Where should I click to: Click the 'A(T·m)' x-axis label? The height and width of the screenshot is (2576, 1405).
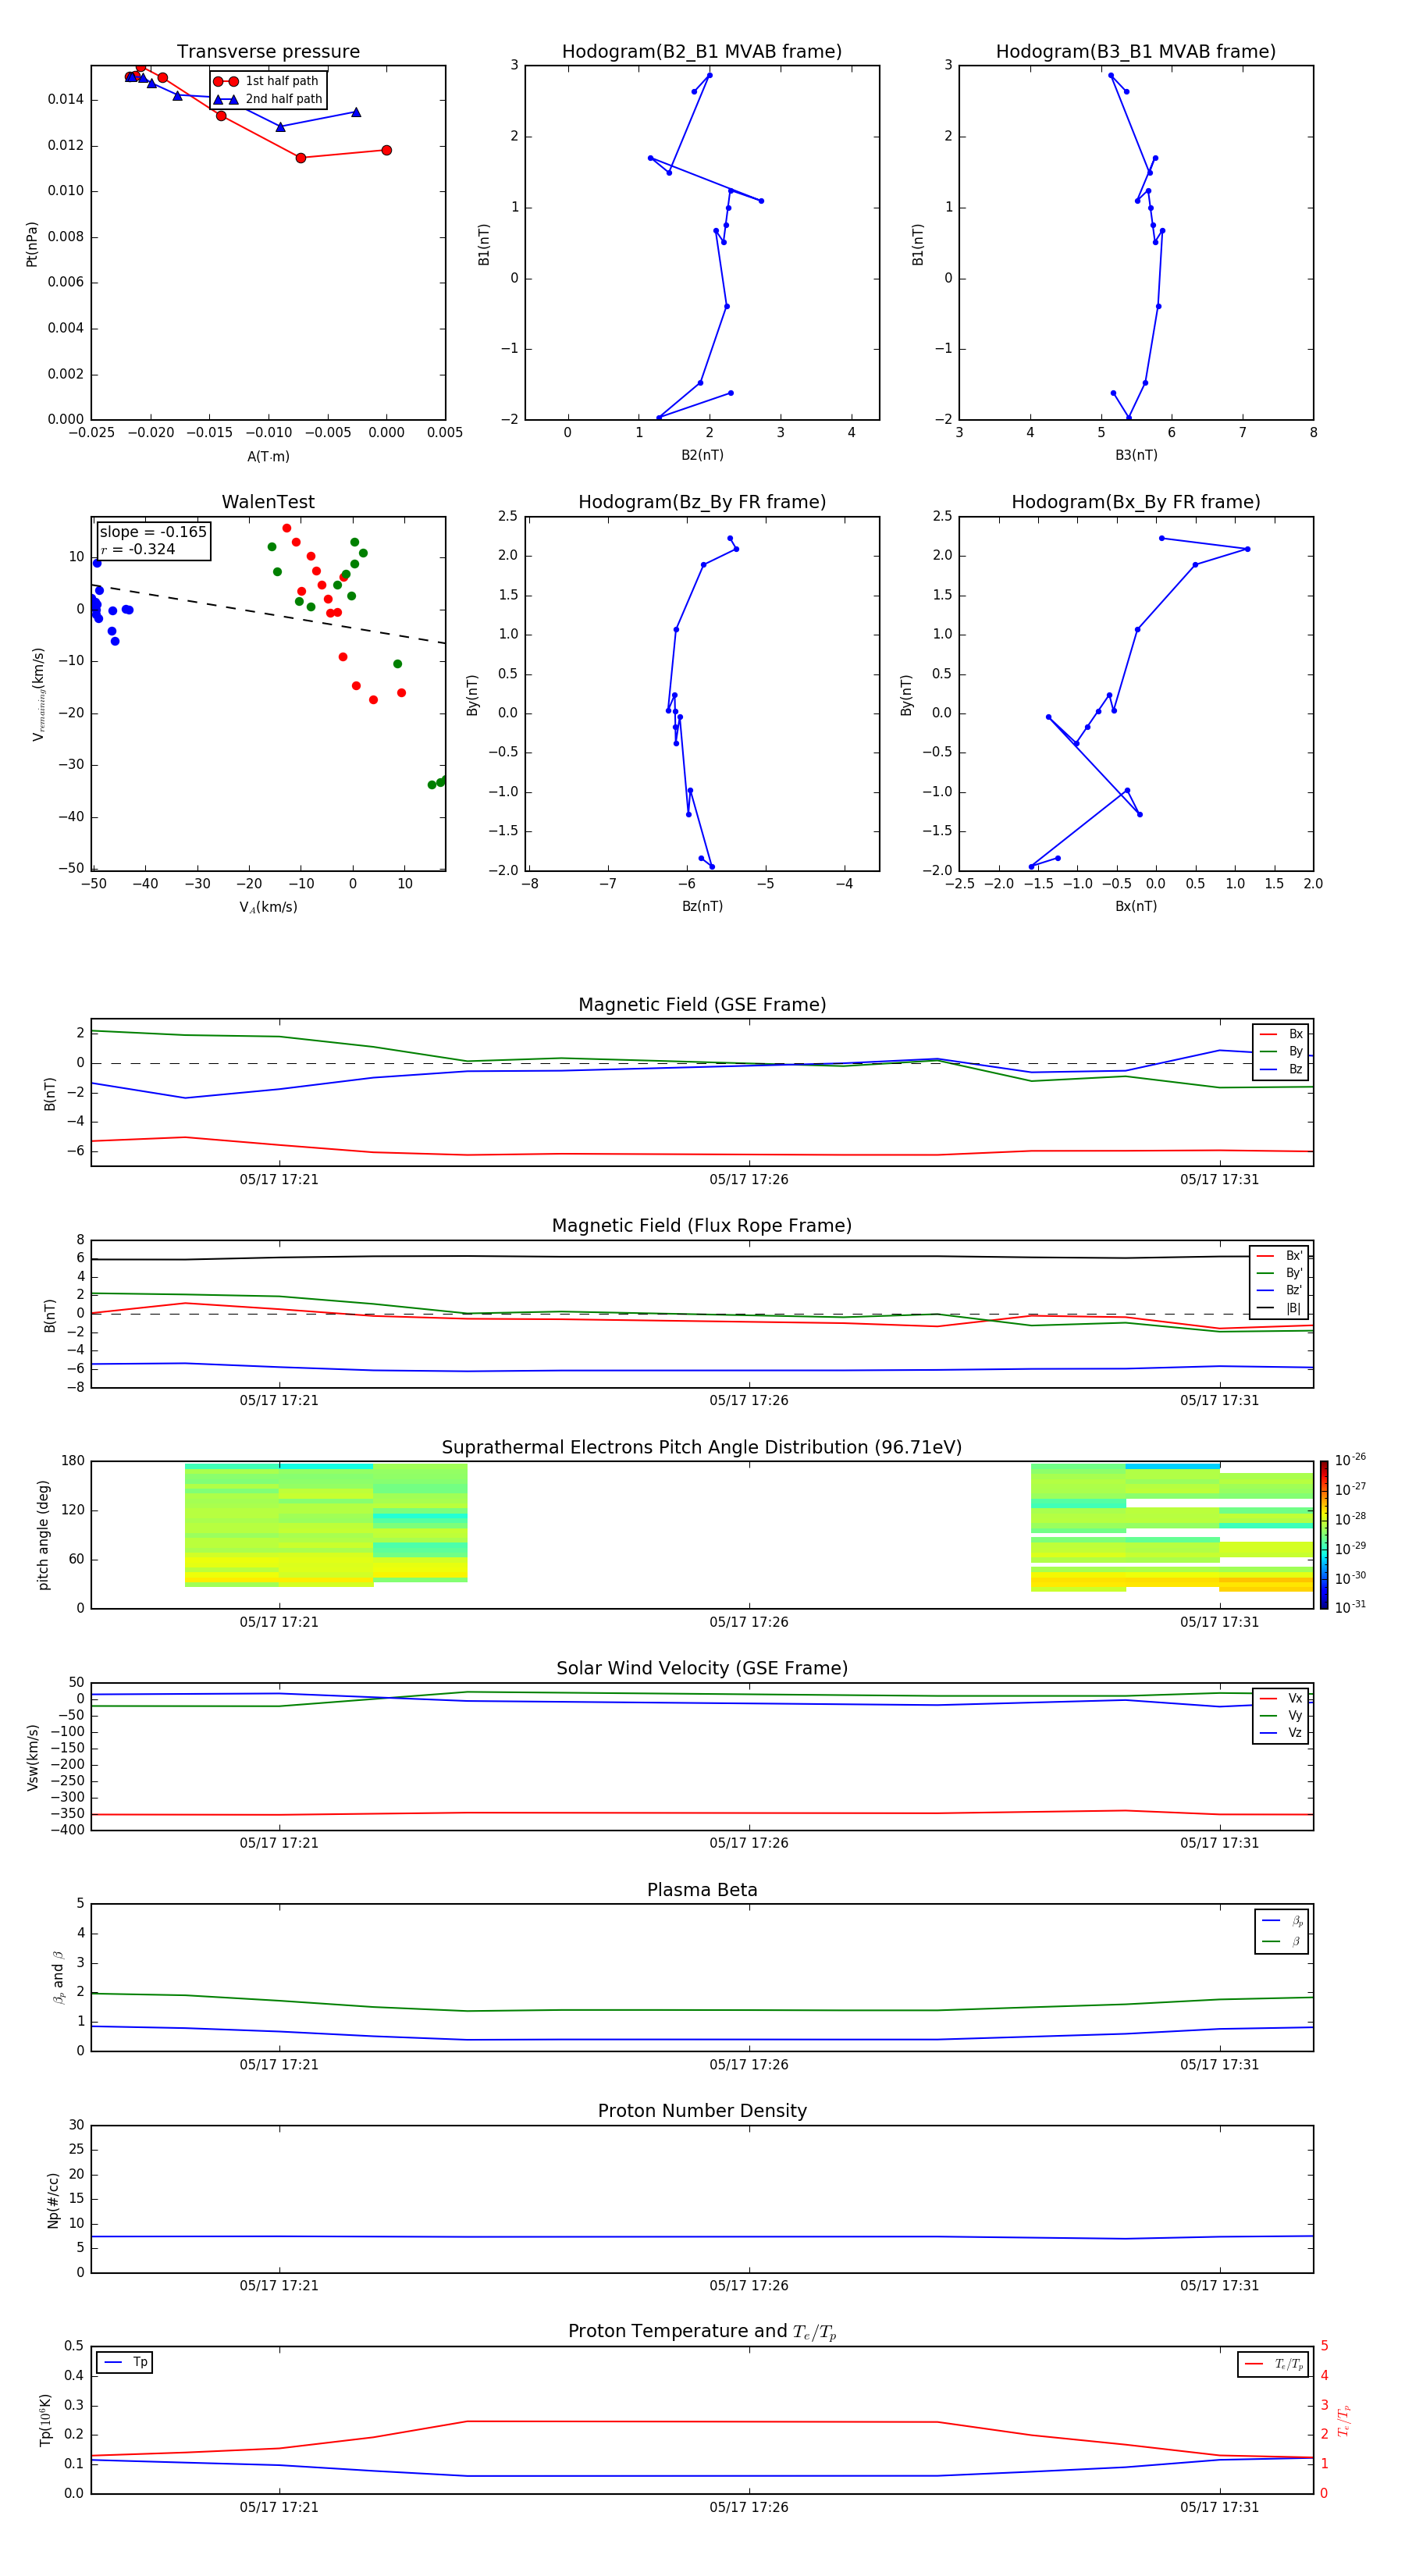point(268,456)
